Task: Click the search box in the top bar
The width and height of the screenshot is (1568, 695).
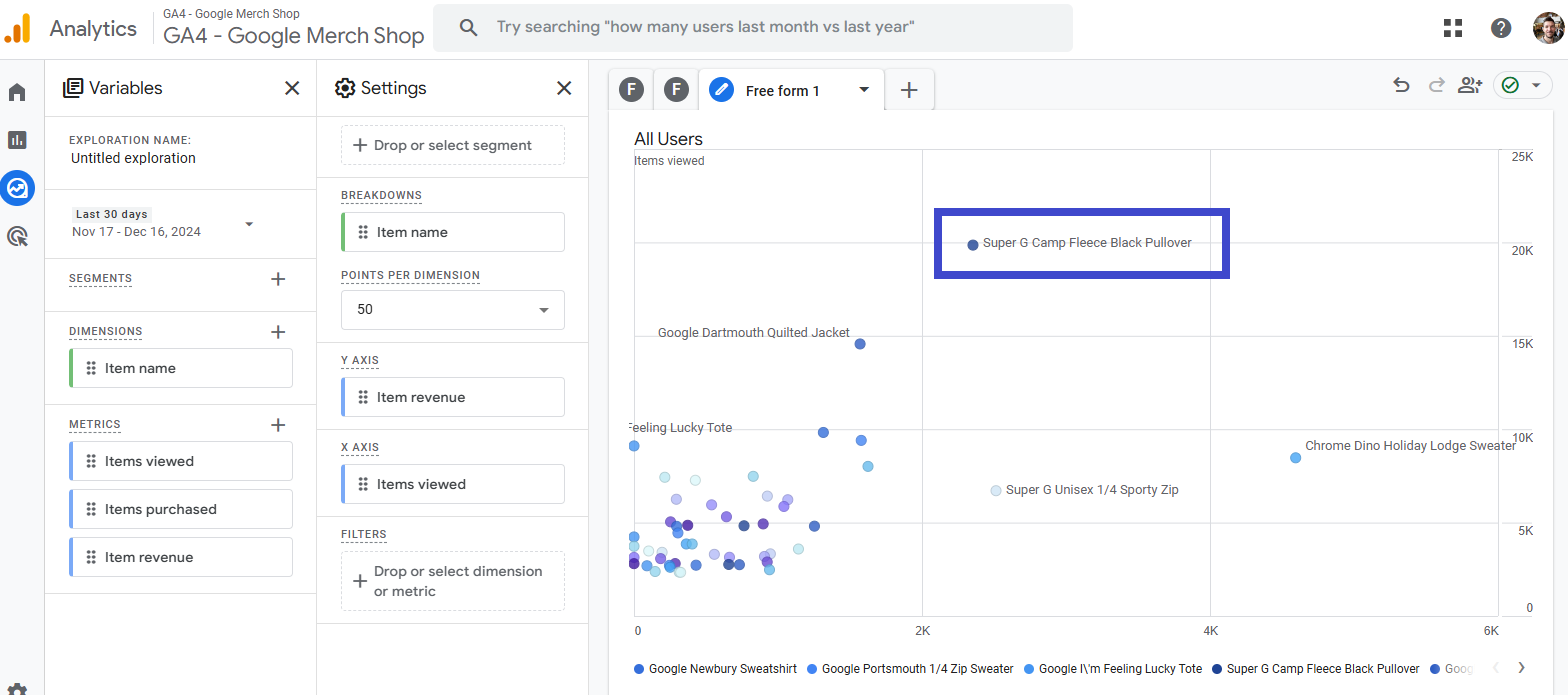Action: click(753, 28)
